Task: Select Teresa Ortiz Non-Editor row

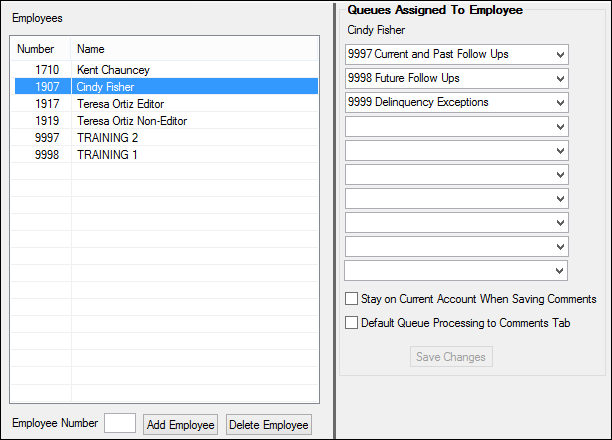Action: click(x=131, y=121)
